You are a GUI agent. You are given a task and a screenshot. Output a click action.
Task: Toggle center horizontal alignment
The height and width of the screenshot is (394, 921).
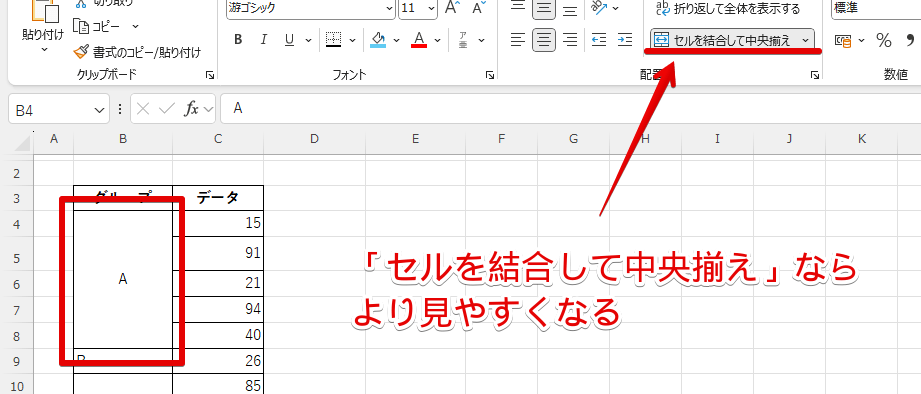point(544,40)
